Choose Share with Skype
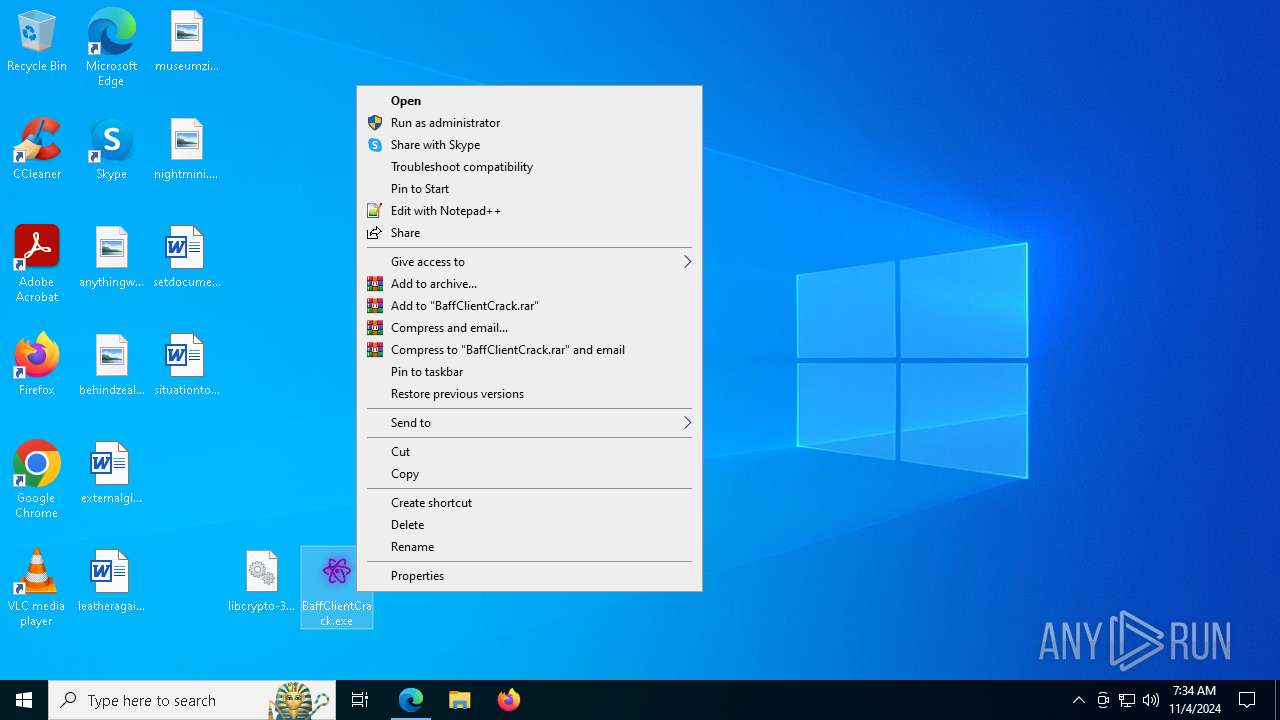This screenshot has width=1280, height=720. (529, 145)
